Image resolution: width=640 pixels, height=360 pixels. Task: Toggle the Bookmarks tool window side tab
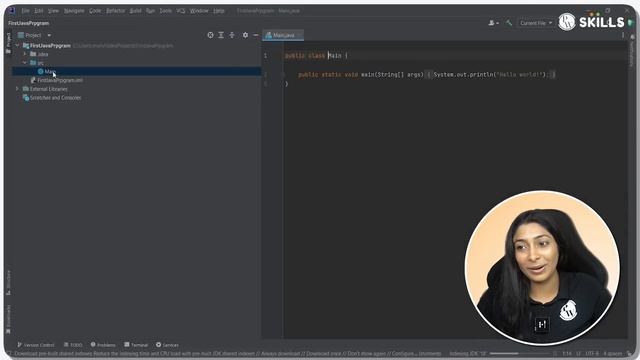[8, 320]
